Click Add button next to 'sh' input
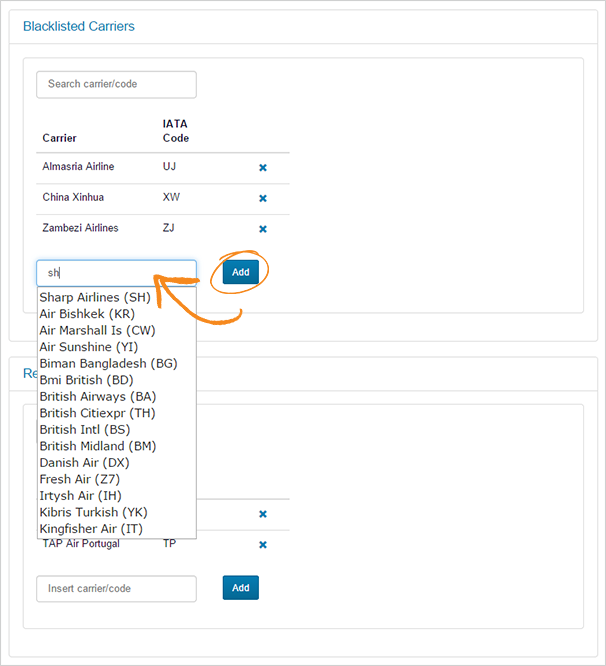606x666 pixels. pos(240,272)
